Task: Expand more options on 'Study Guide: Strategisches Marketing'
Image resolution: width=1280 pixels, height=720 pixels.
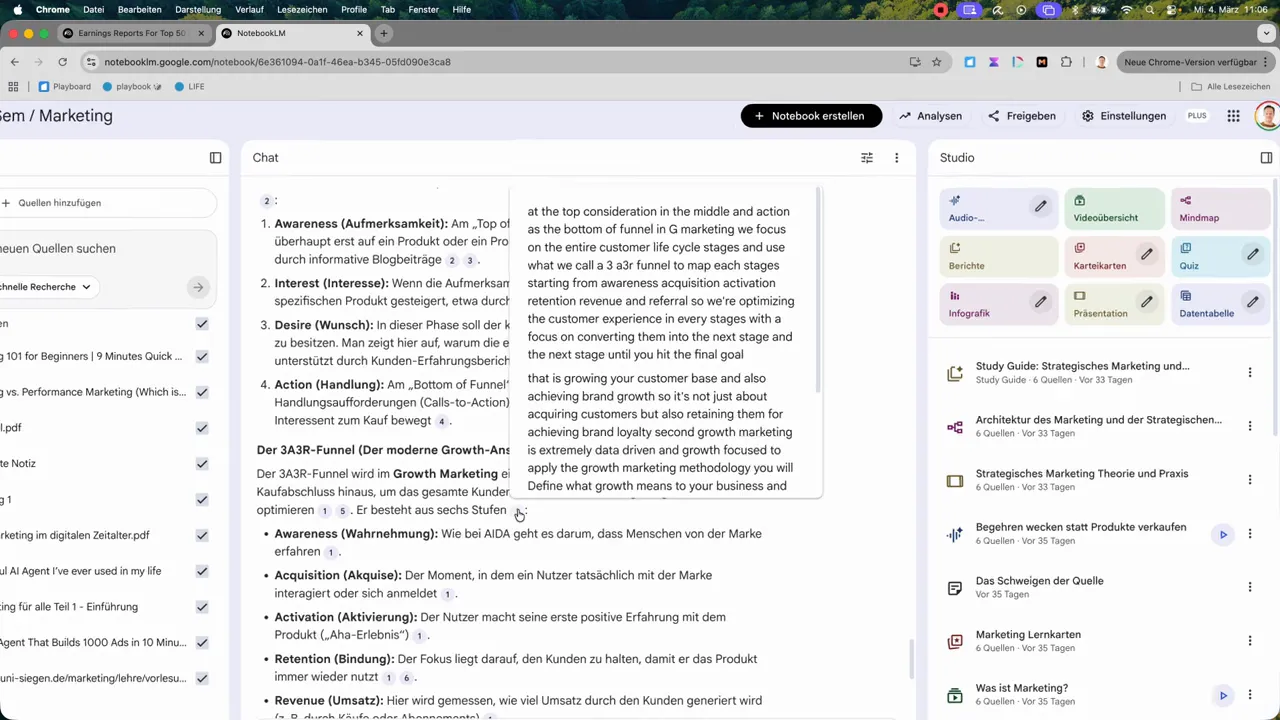Action: click(1250, 372)
